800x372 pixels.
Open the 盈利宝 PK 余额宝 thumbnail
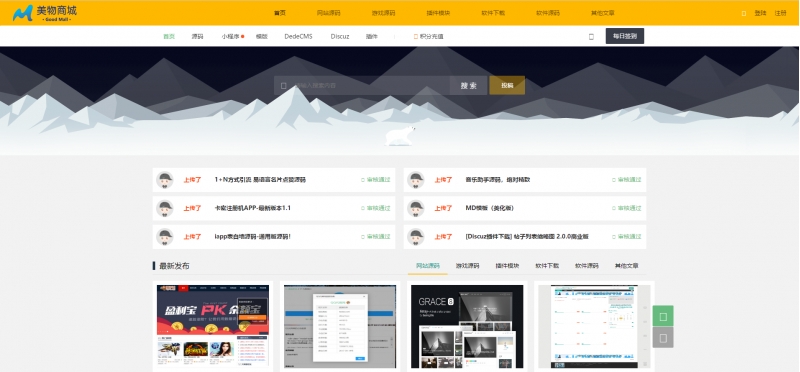coord(213,327)
